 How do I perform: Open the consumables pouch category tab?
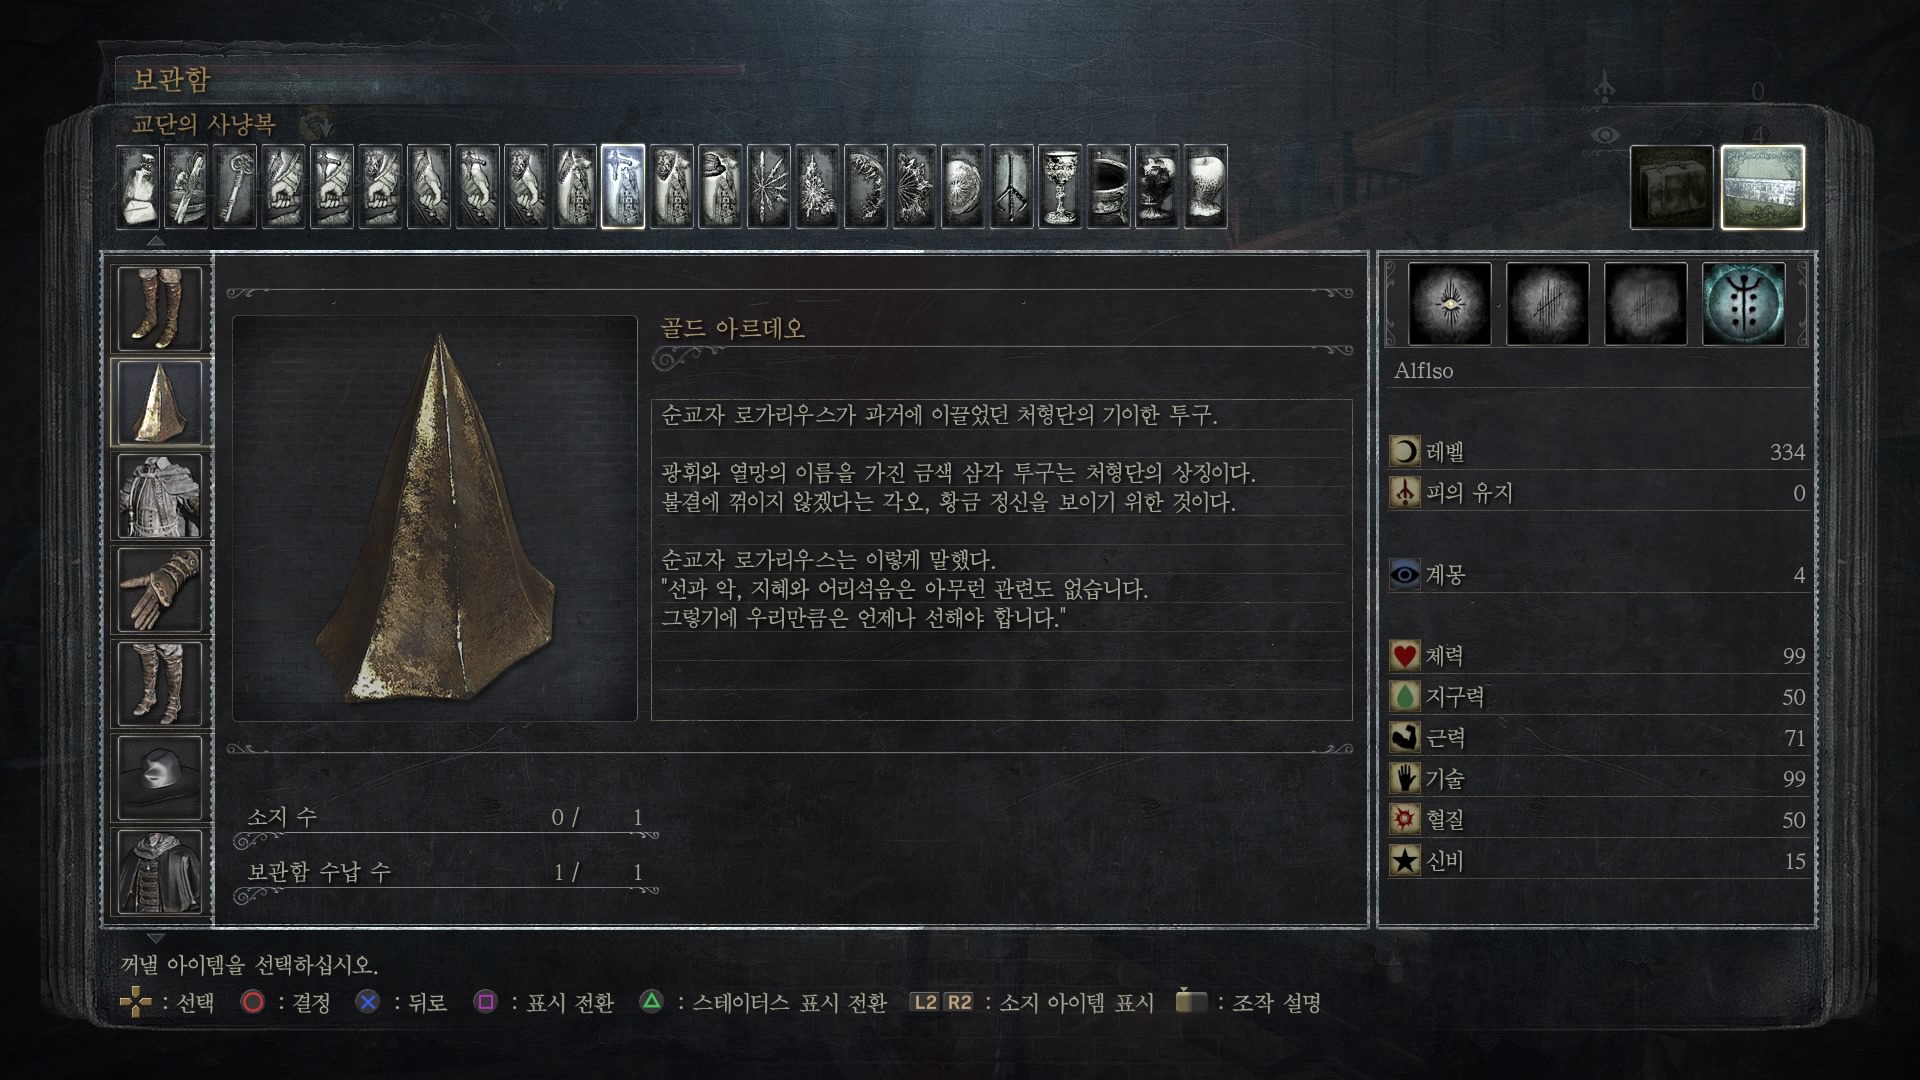click(138, 187)
